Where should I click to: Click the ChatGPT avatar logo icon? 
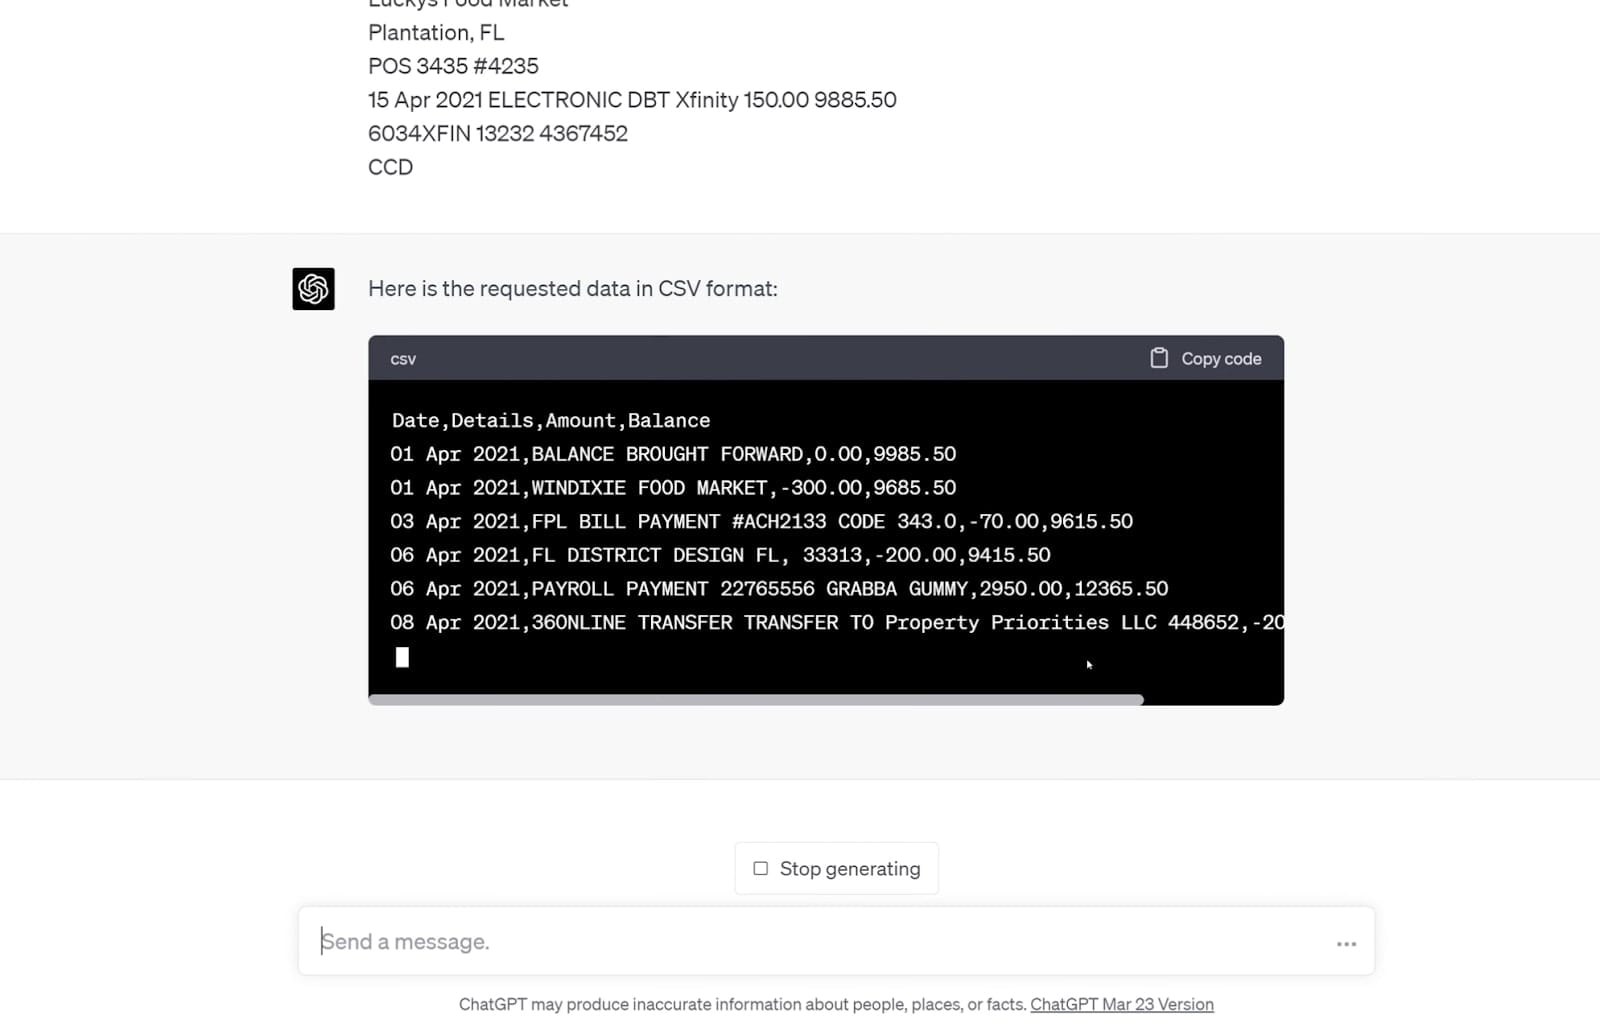click(313, 289)
